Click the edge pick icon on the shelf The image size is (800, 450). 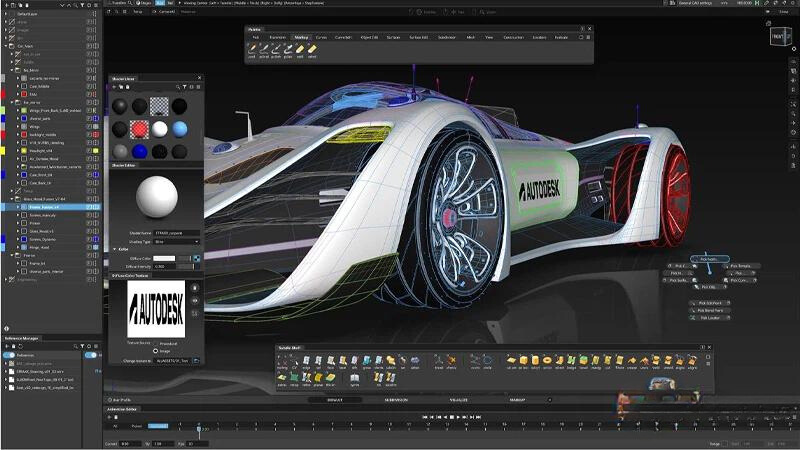306,360
